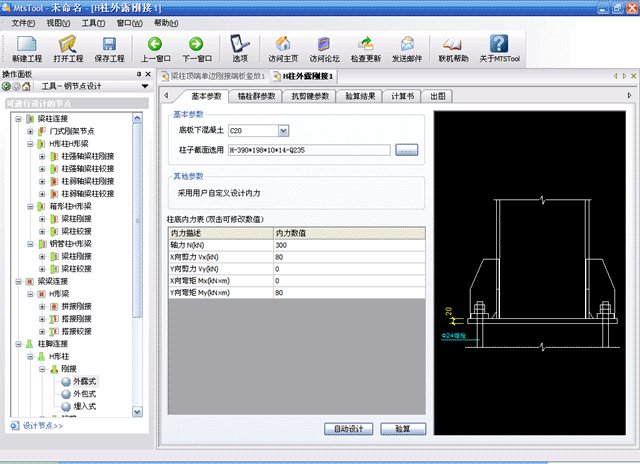
Task: Collapse the 柱脚连接 tree node
Action: (x=18, y=344)
